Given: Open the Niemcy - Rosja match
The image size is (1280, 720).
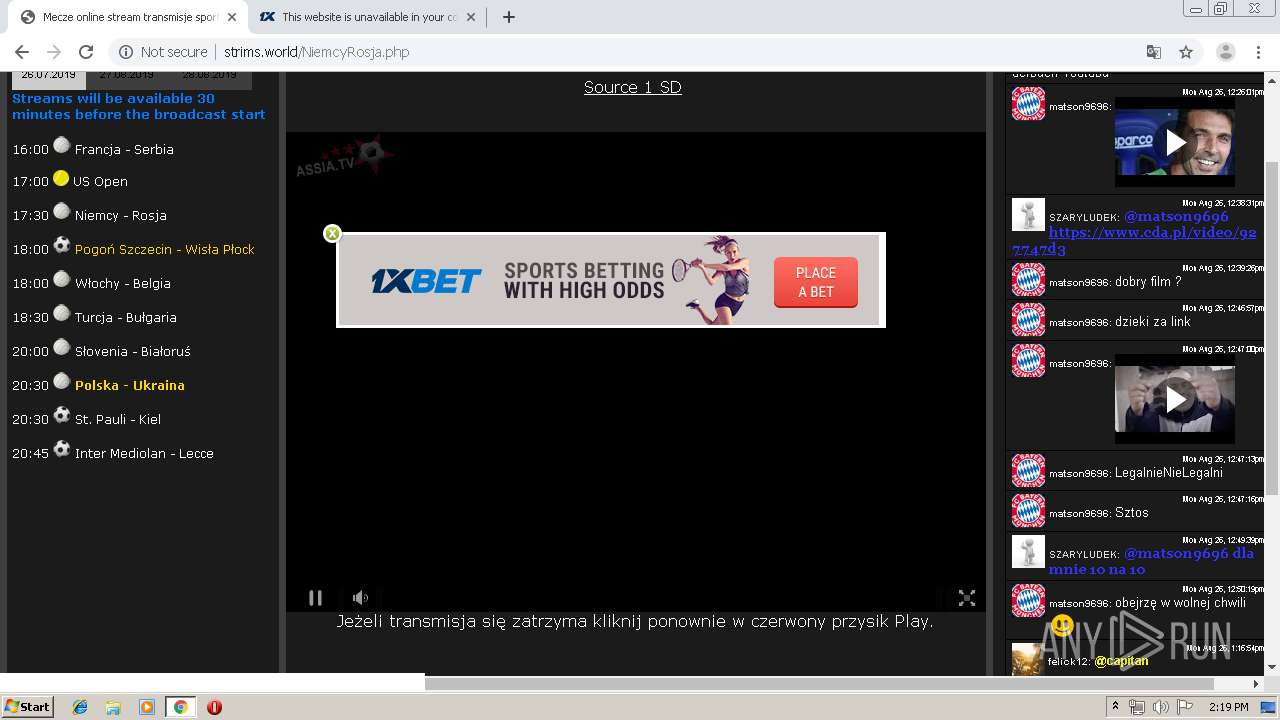Looking at the screenshot, I should 121,215.
